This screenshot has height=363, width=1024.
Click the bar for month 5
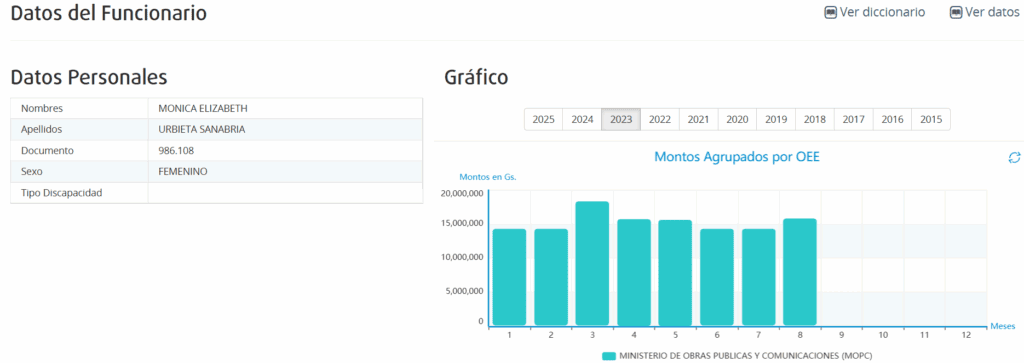click(x=675, y=272)
